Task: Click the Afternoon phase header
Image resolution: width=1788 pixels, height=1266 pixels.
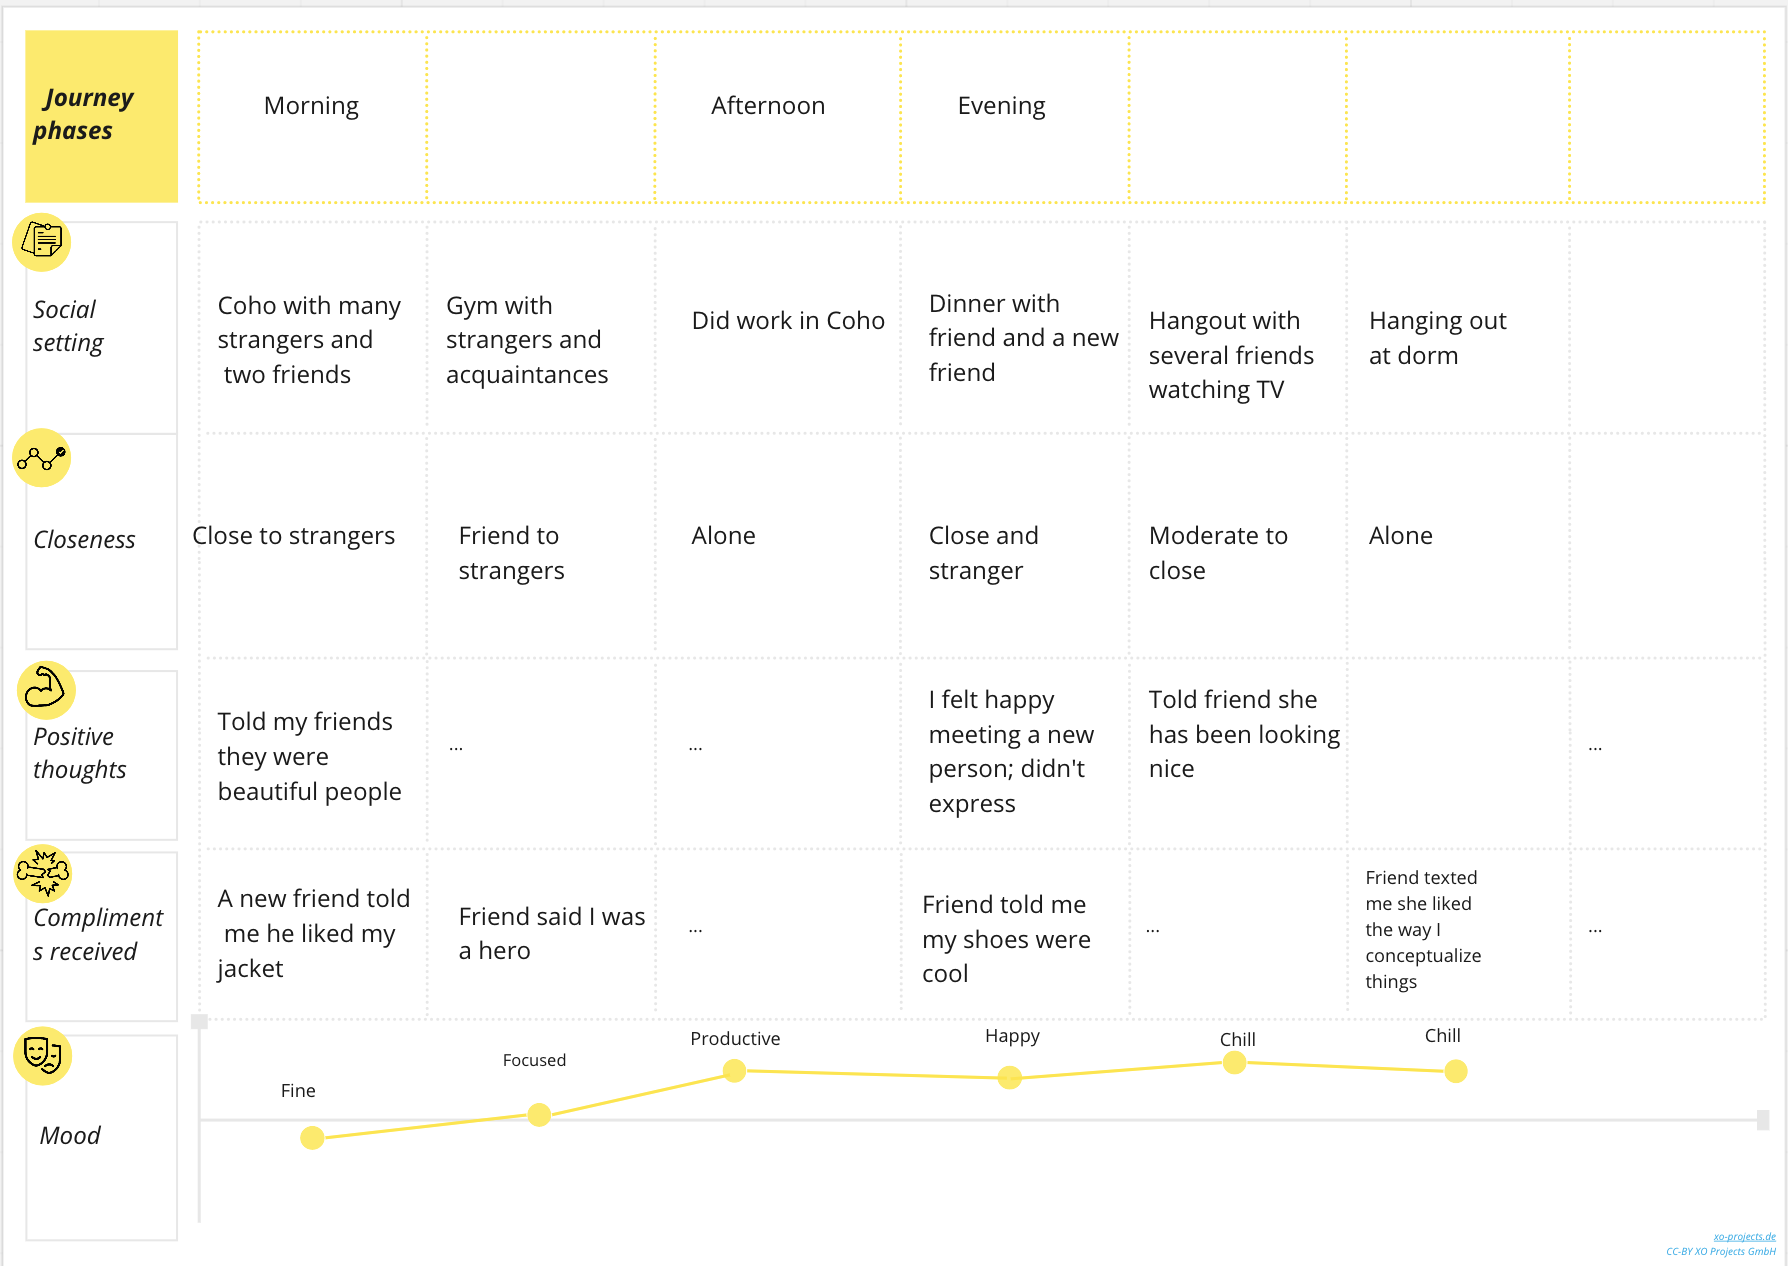Action: [x=768, y=106]
